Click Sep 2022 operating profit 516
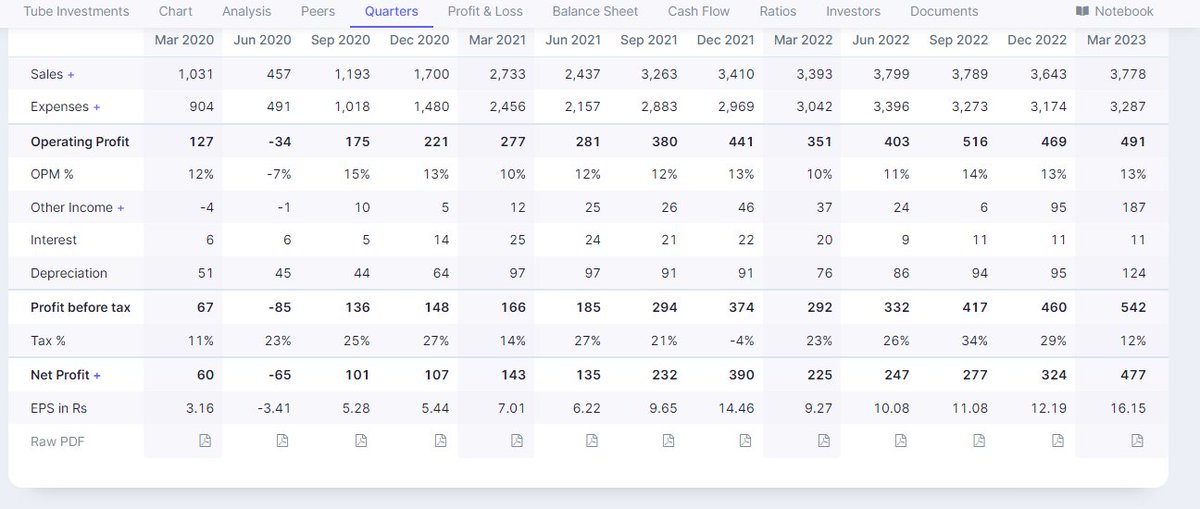Image resolution: width=1200 pixels, height=509 pixels. click(977, 142)
